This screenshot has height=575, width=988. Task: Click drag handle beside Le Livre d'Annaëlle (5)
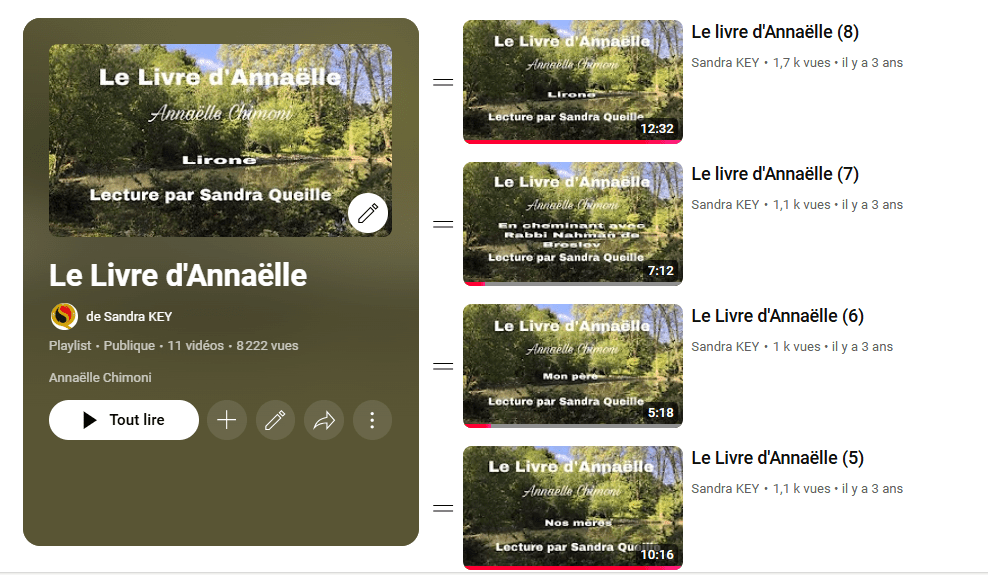point(443,508)
